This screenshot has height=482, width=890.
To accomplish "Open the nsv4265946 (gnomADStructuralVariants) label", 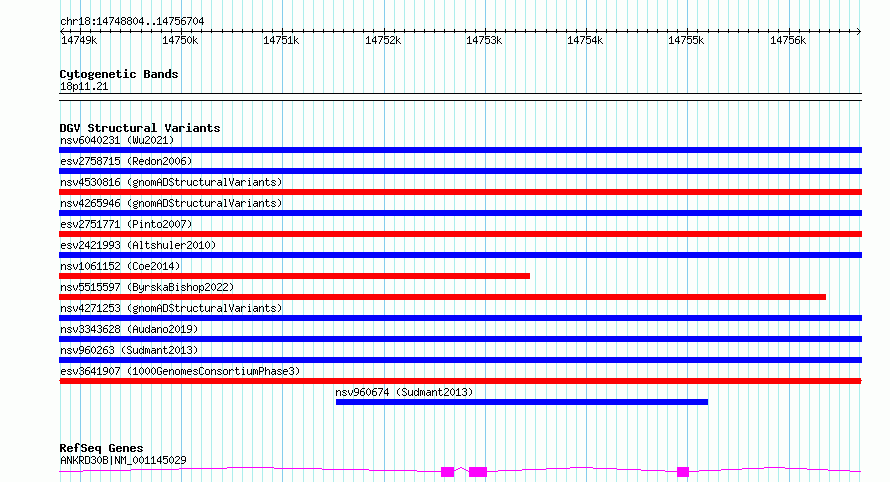I will coord(171,203).
